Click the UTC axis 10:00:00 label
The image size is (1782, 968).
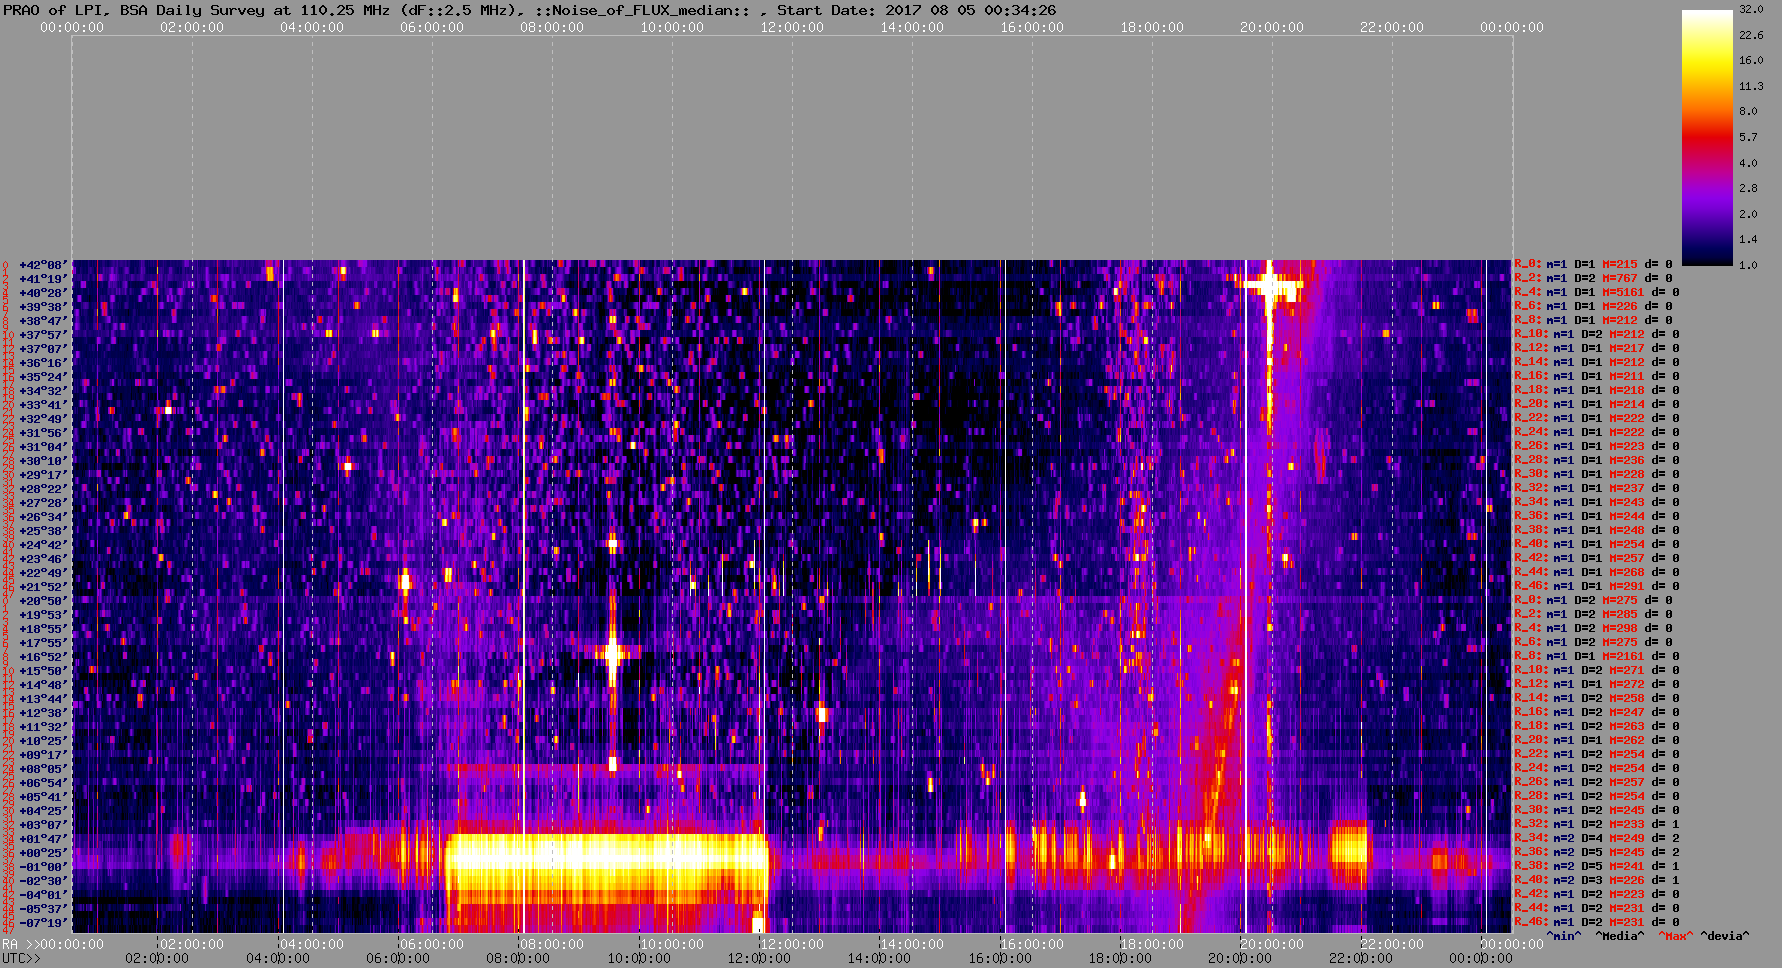point(640,959)
